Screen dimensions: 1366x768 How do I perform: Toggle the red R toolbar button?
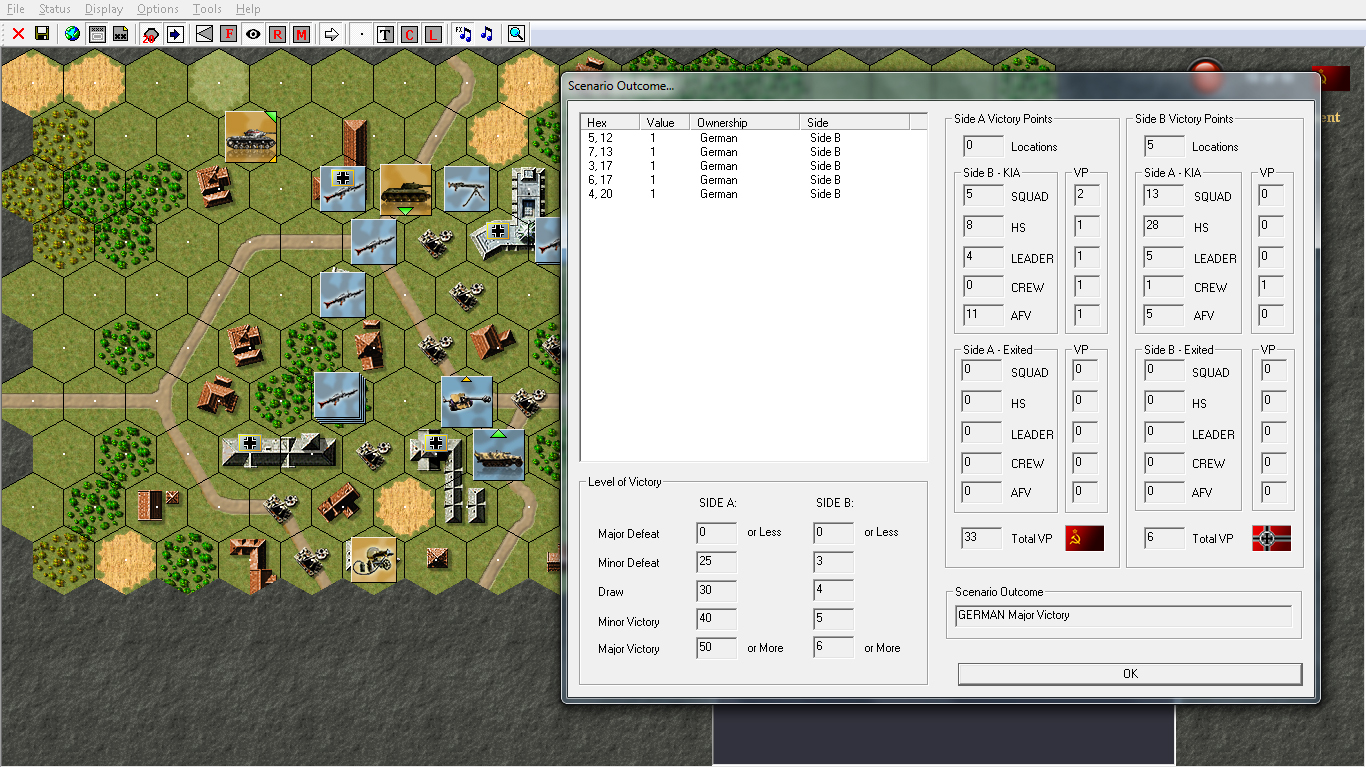(x=277, y=34)
